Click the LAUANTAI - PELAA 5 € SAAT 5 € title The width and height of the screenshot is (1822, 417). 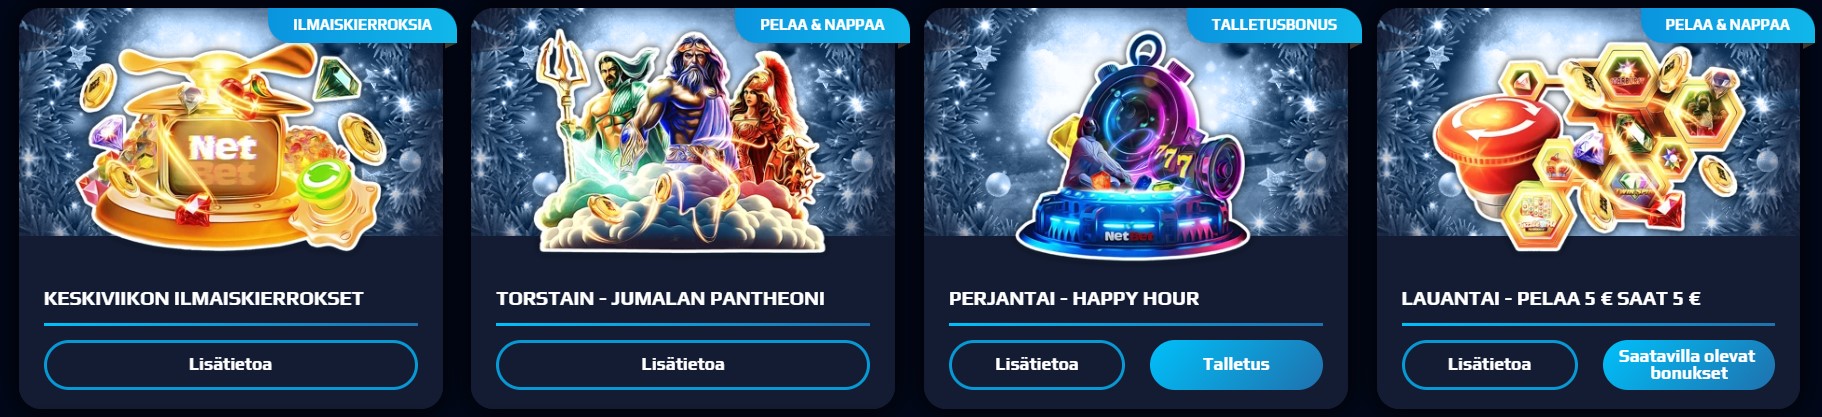1551,298
